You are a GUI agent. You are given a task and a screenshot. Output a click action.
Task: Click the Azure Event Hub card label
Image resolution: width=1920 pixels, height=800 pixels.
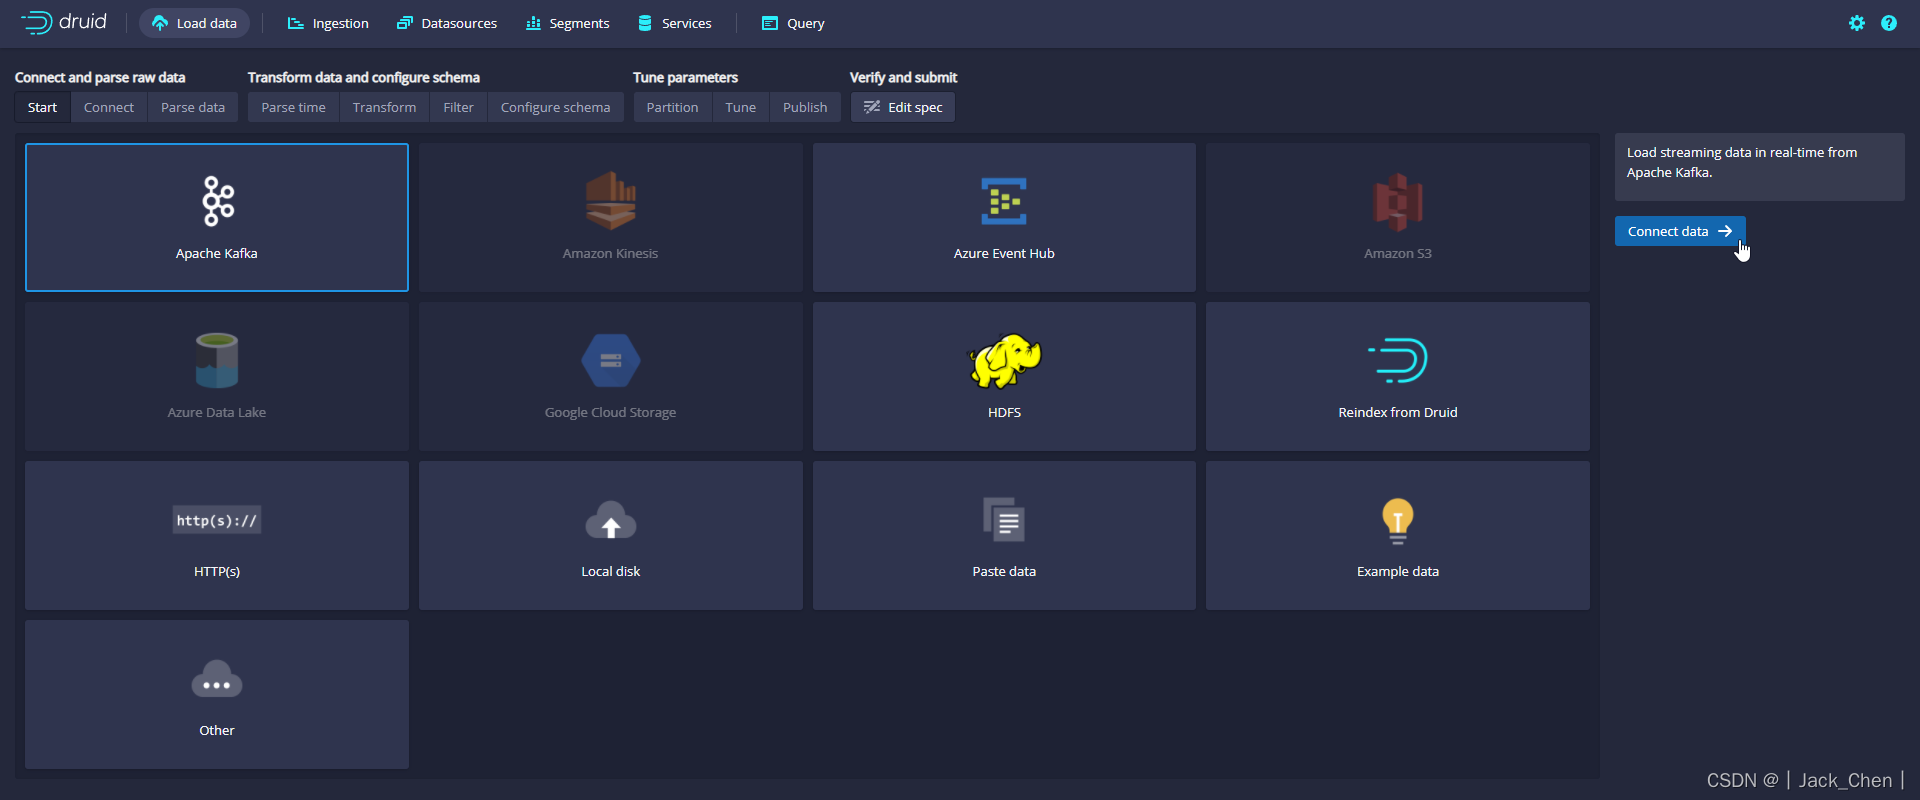(x=1004, y=253)
